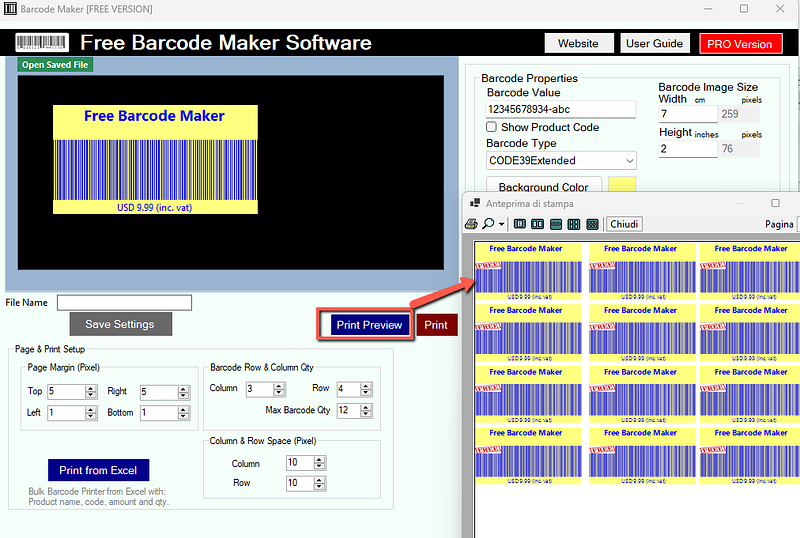Click the Background Color button
Viewport: 800px width, 538px height.
(x=544, y=185)
